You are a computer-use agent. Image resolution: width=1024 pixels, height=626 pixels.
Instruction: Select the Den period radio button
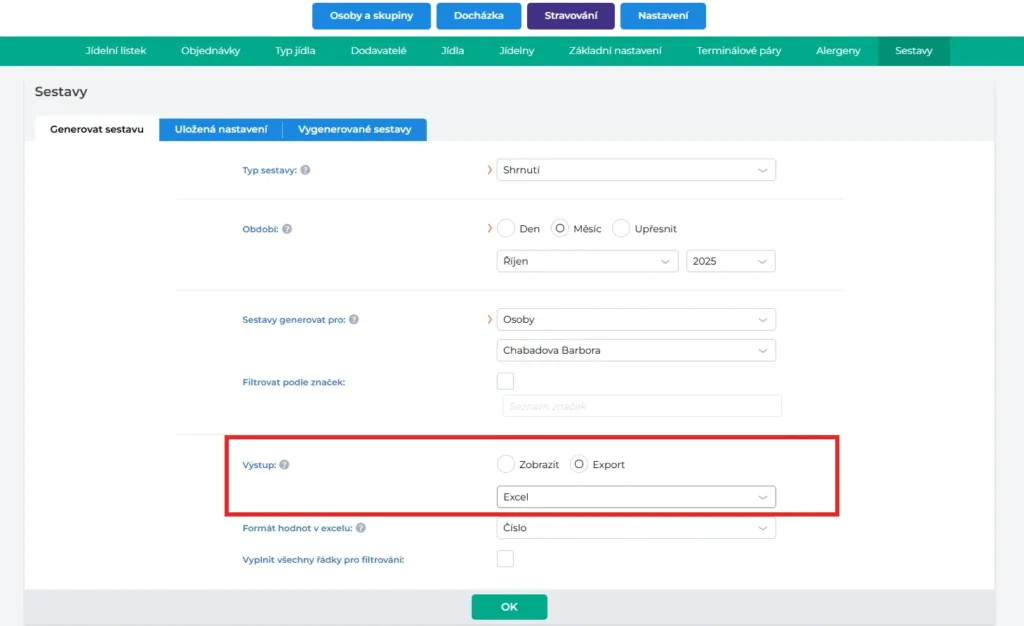pyautogui.click(x=506, y=229)
